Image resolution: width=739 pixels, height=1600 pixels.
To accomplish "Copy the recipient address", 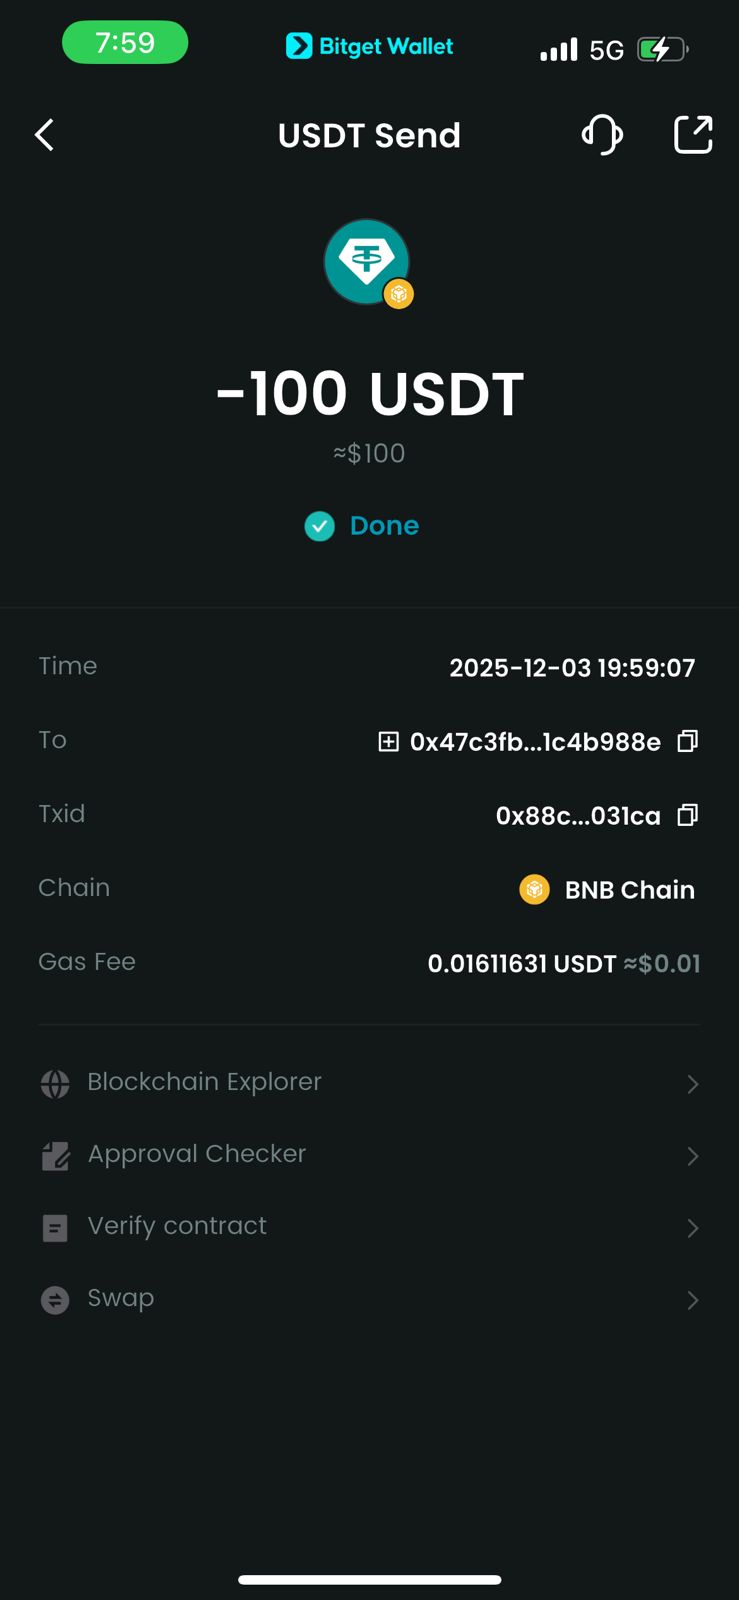I will (x=687, y=741).
